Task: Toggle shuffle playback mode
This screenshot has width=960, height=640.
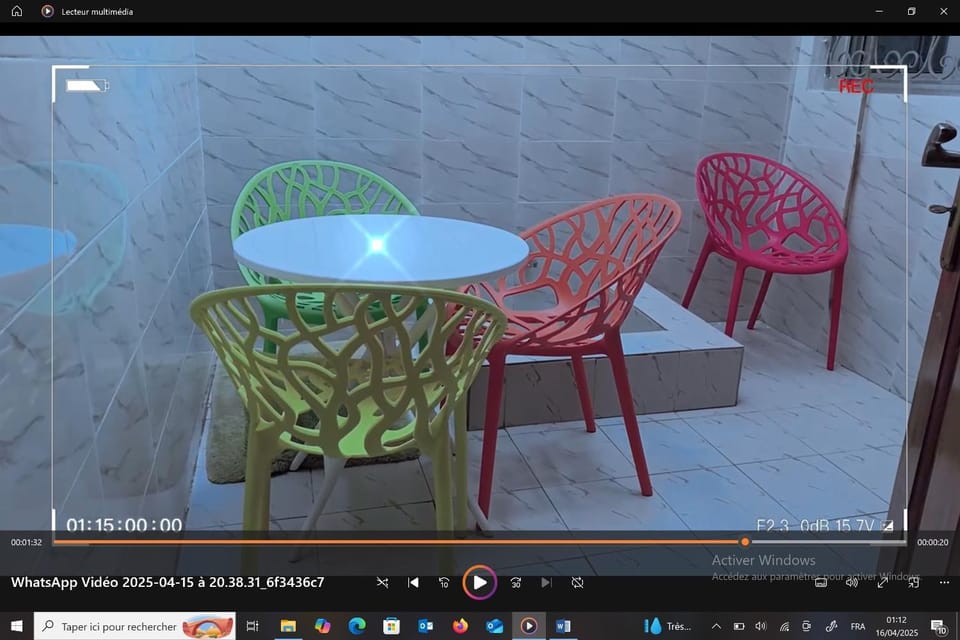Action: pos(383,582)
